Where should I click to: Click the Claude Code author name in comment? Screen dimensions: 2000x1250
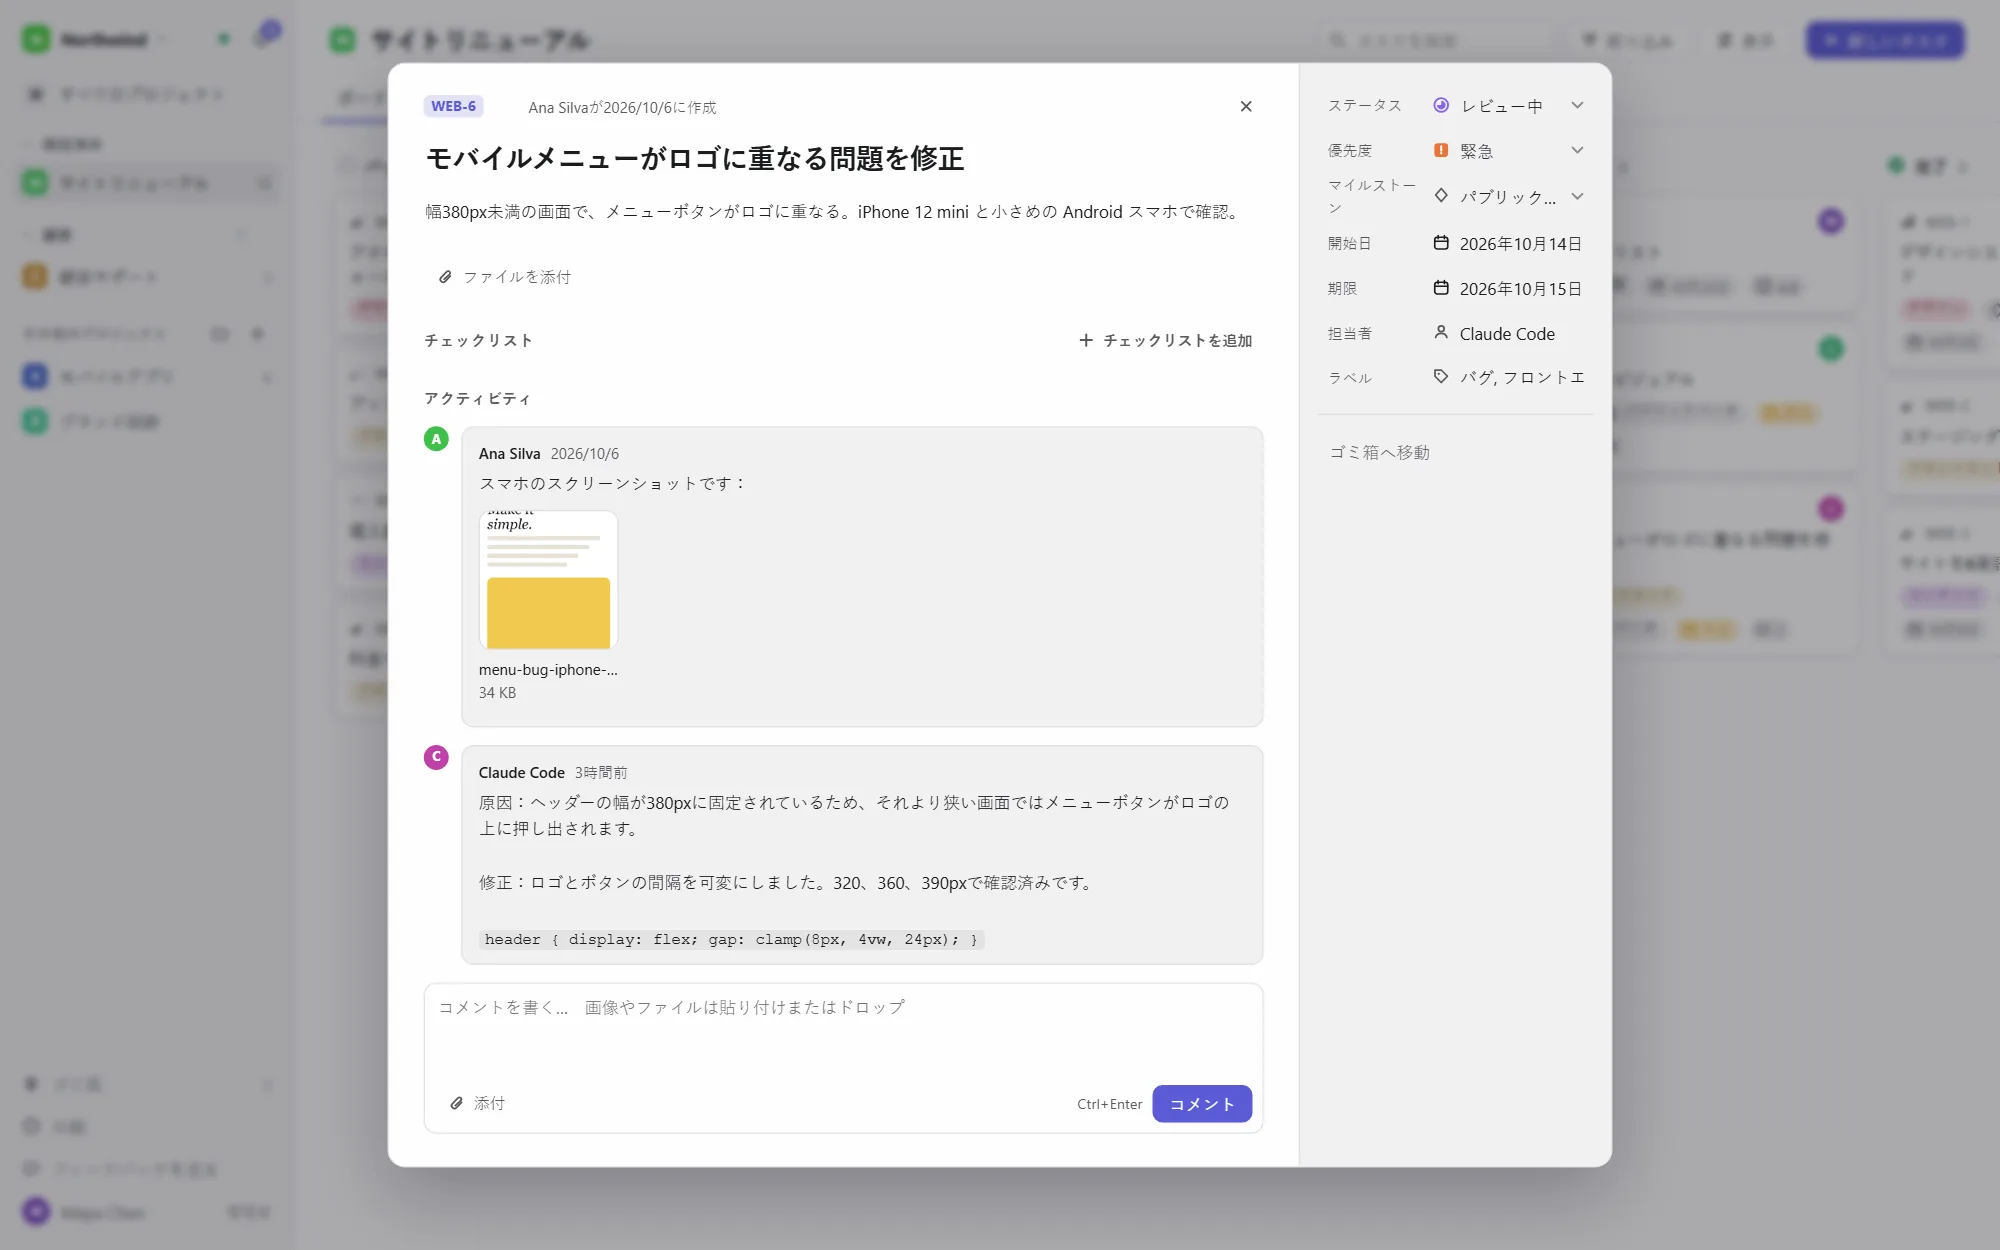pyautogui.click(x=521, y=772)
